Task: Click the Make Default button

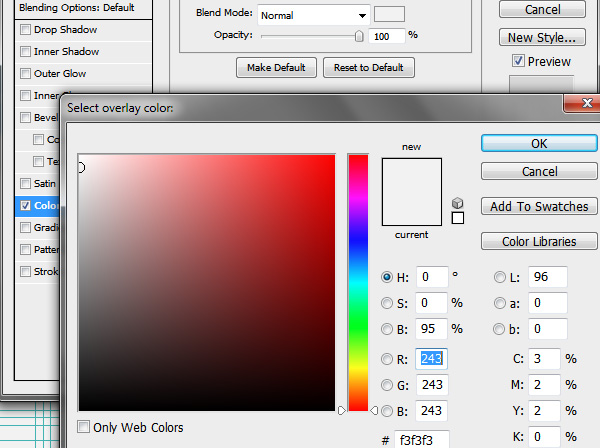Action: pyautogui.click(x=276, y=68)
